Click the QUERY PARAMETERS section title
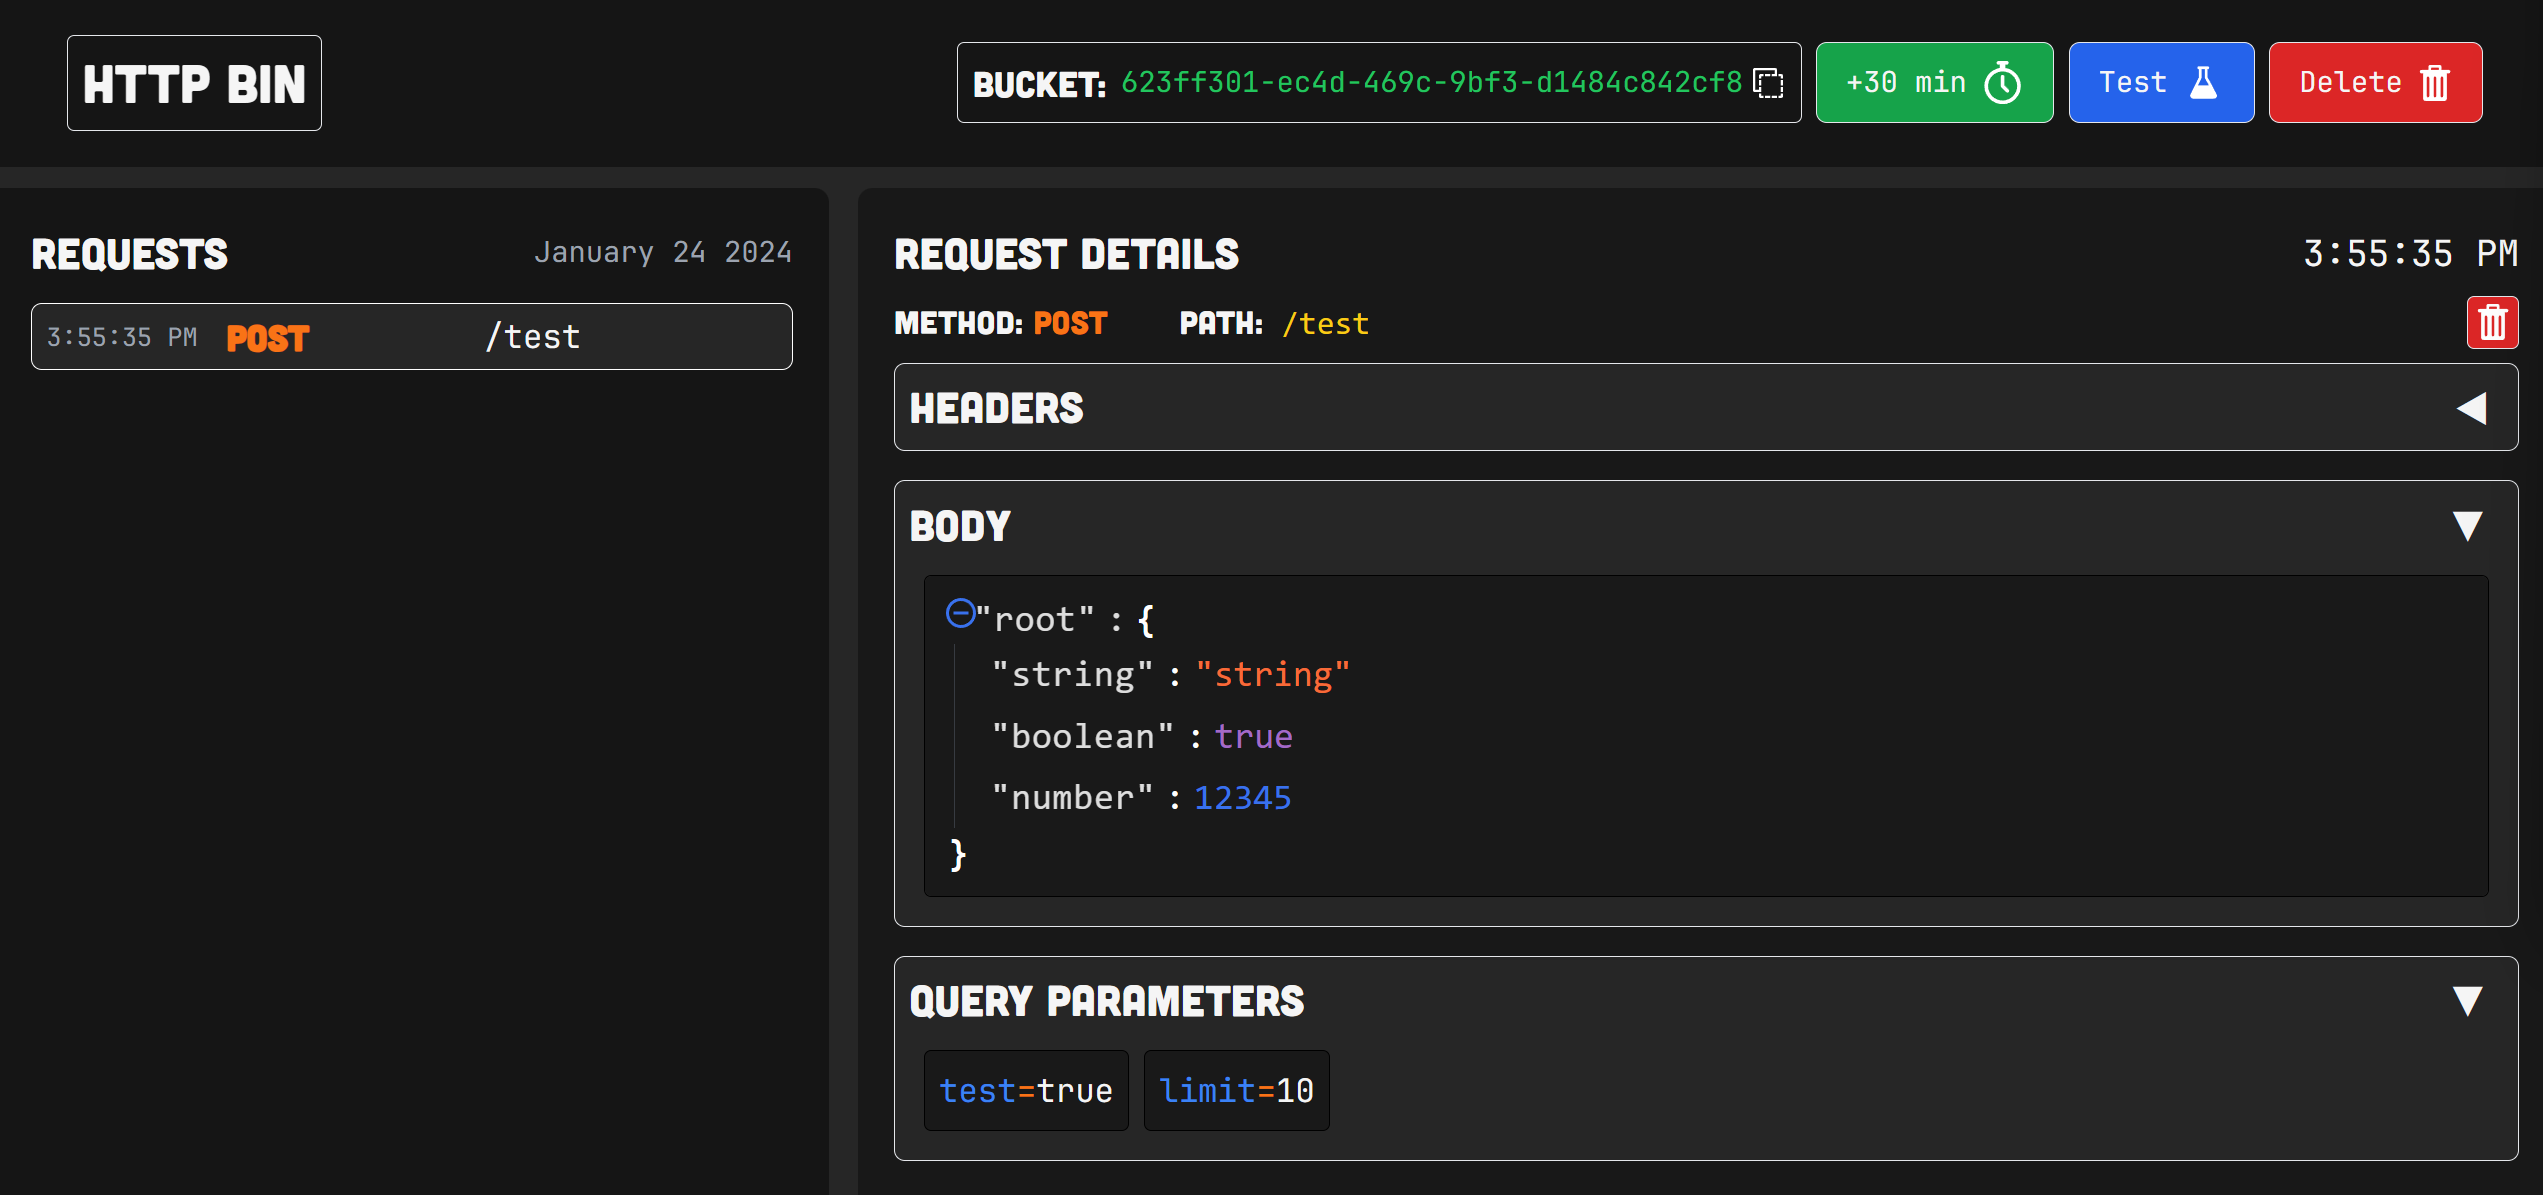 click(x=1107, y=1001)
